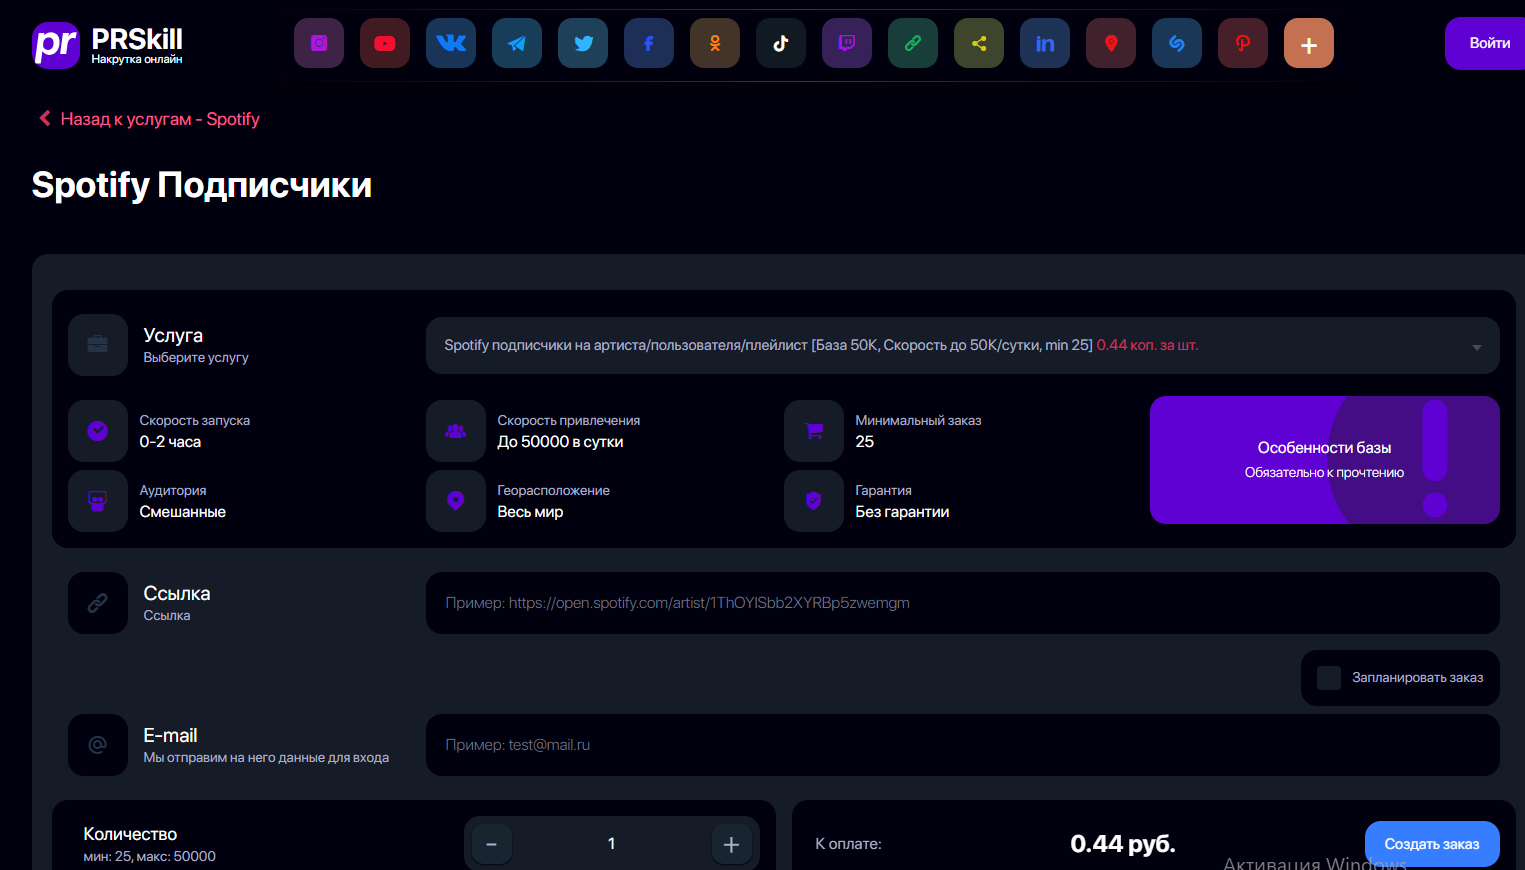Open the VK services icon
Viewport: 1525px width, 870px height.
coord(451,43)
